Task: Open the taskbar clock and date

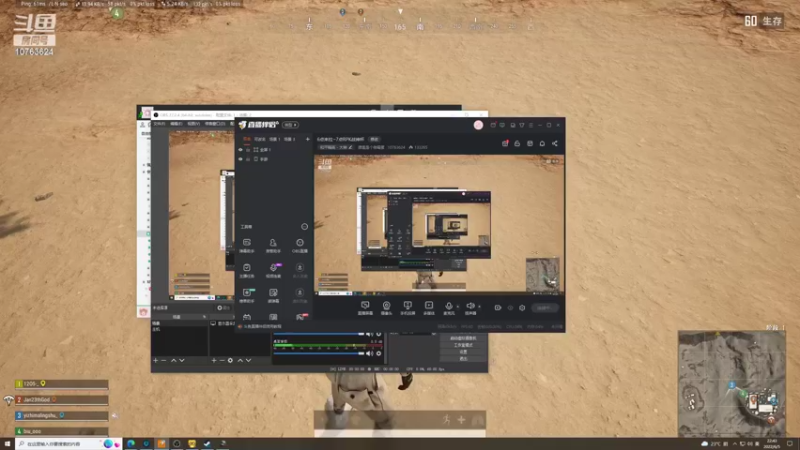Action: tap(772, 444)
